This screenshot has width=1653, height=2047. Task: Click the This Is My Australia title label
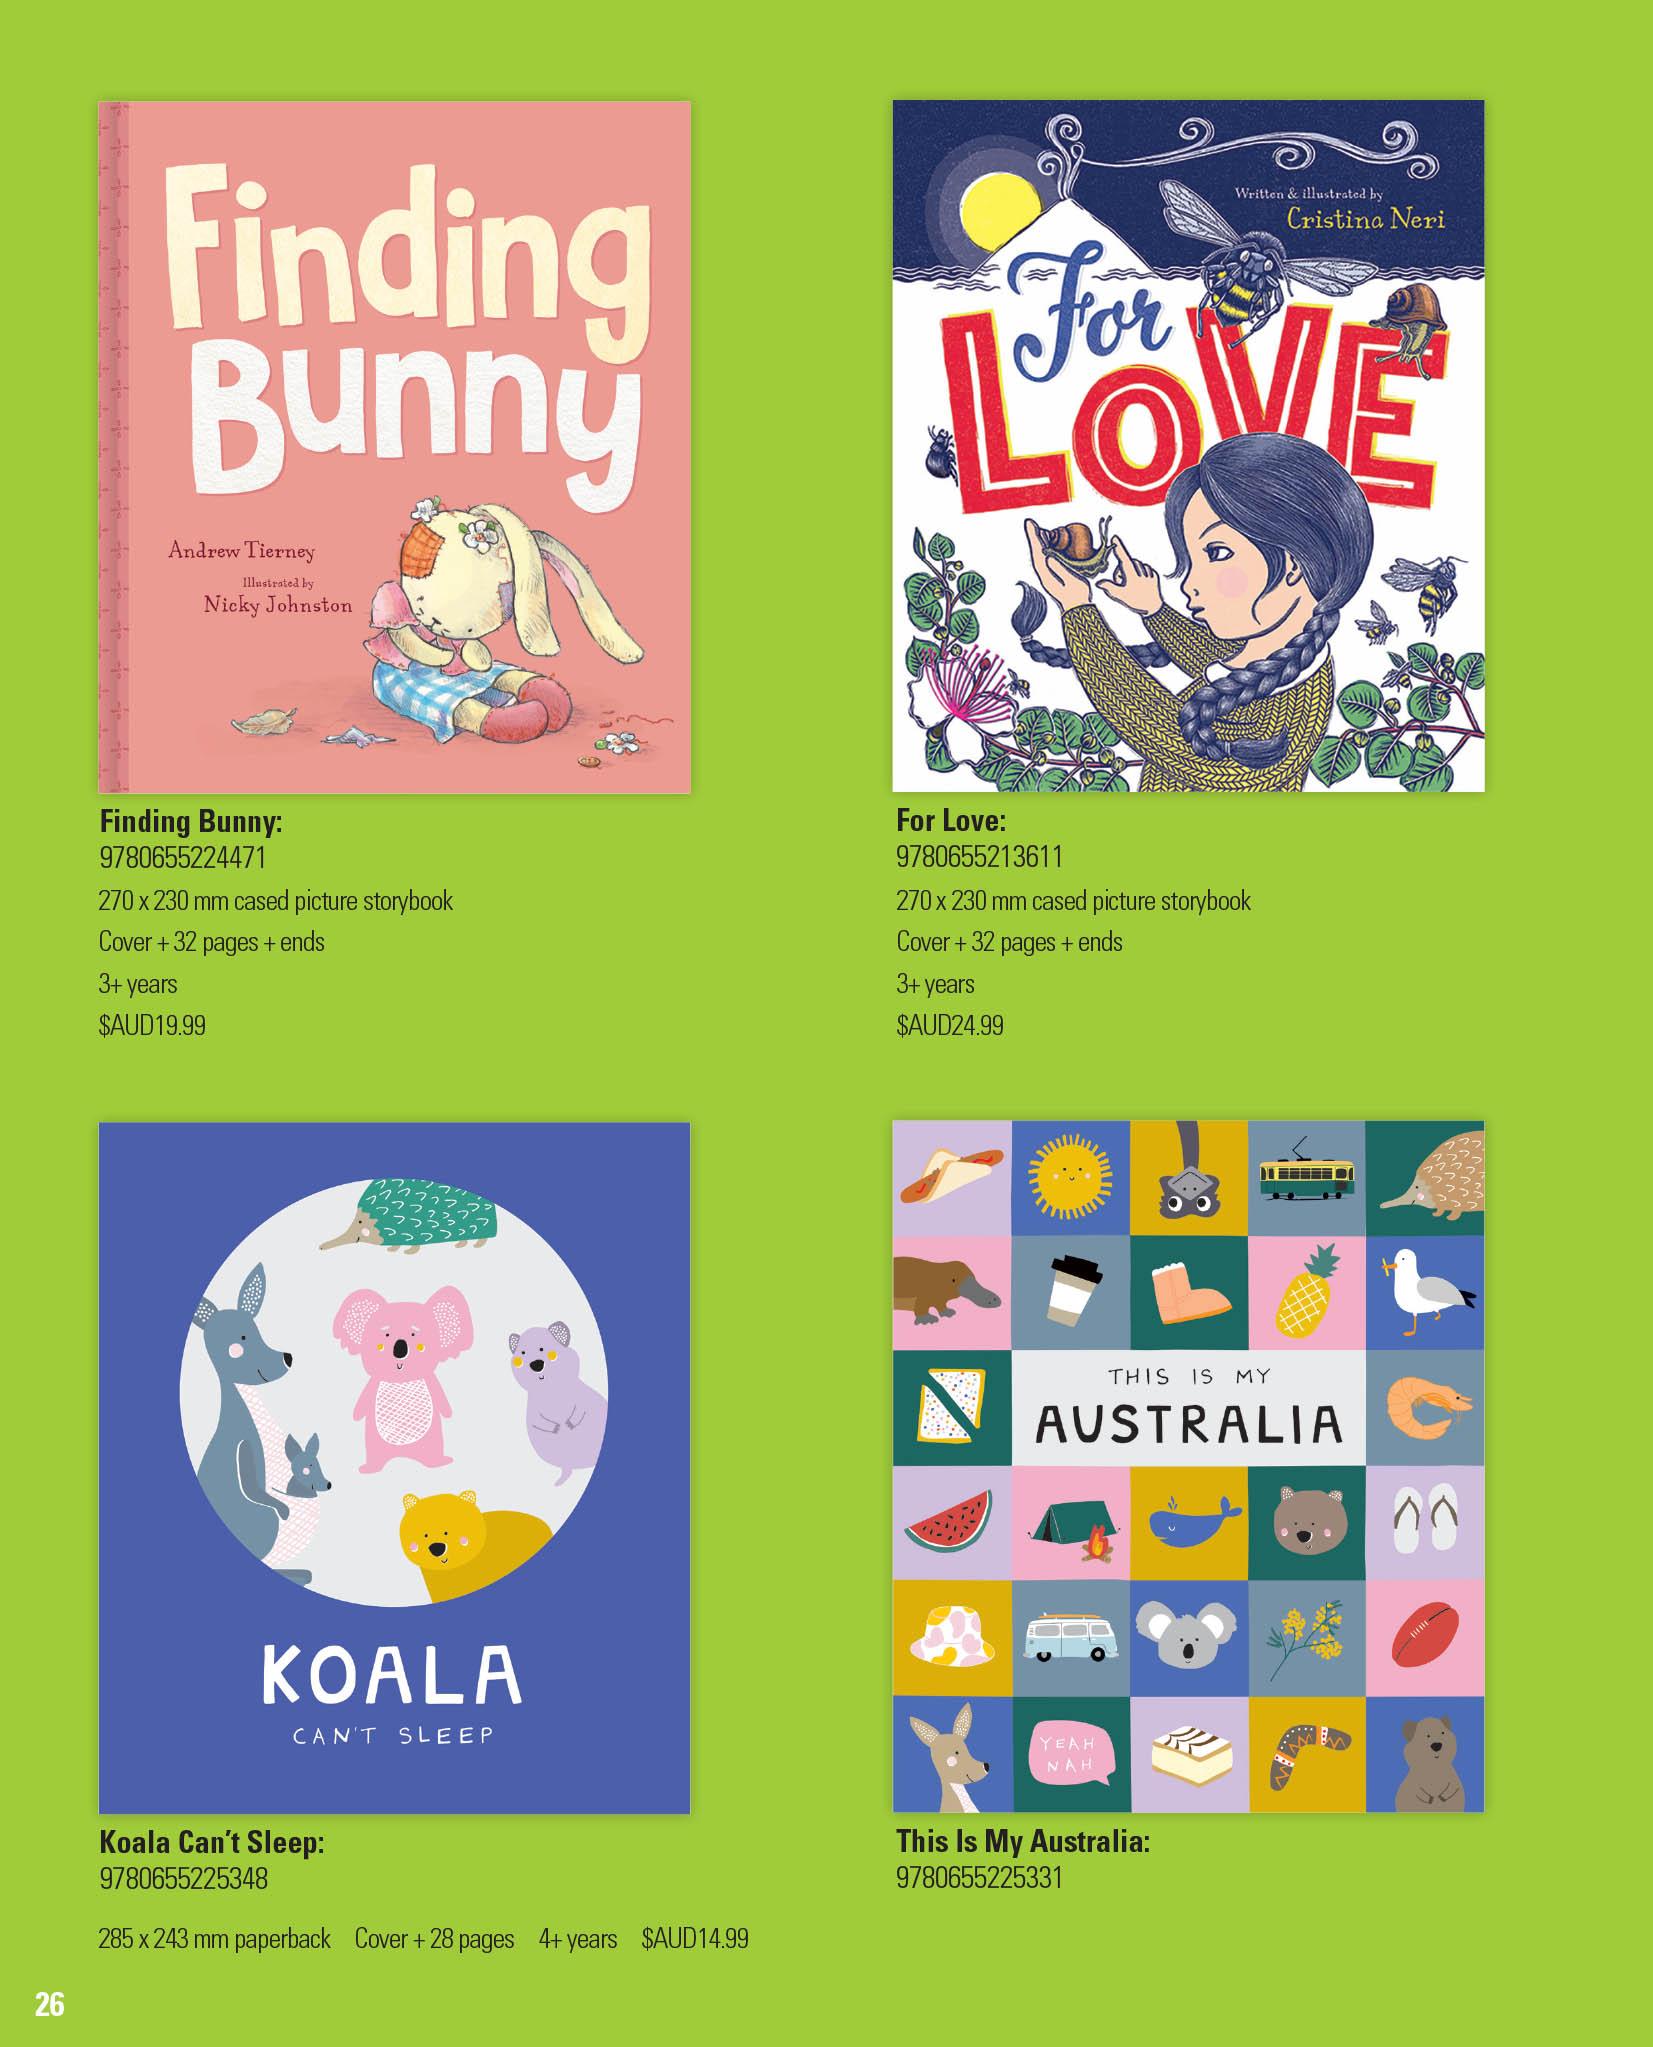[x=1023, y=1842]
